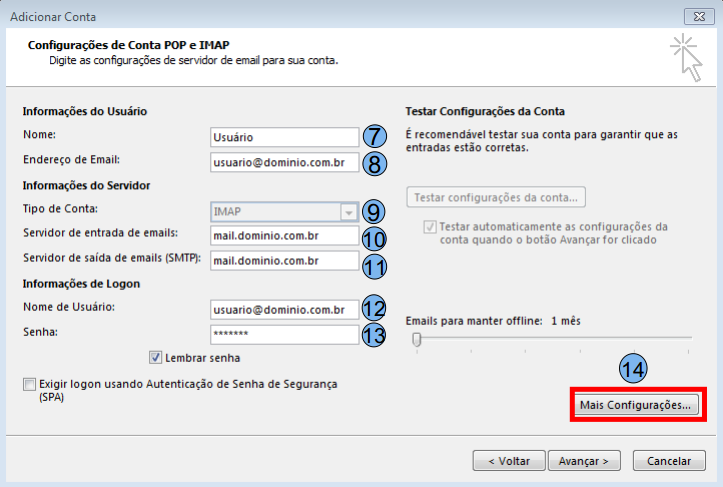Click Cancelar to dismiss the dialog
Viewport: 723px width, 487px height.
coord(669,461)
